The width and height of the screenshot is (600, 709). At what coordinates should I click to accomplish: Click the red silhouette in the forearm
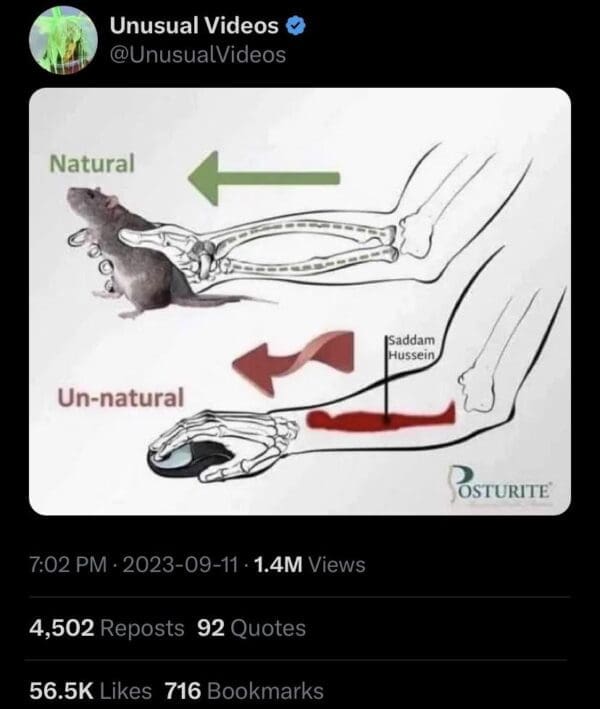[385, 417]
